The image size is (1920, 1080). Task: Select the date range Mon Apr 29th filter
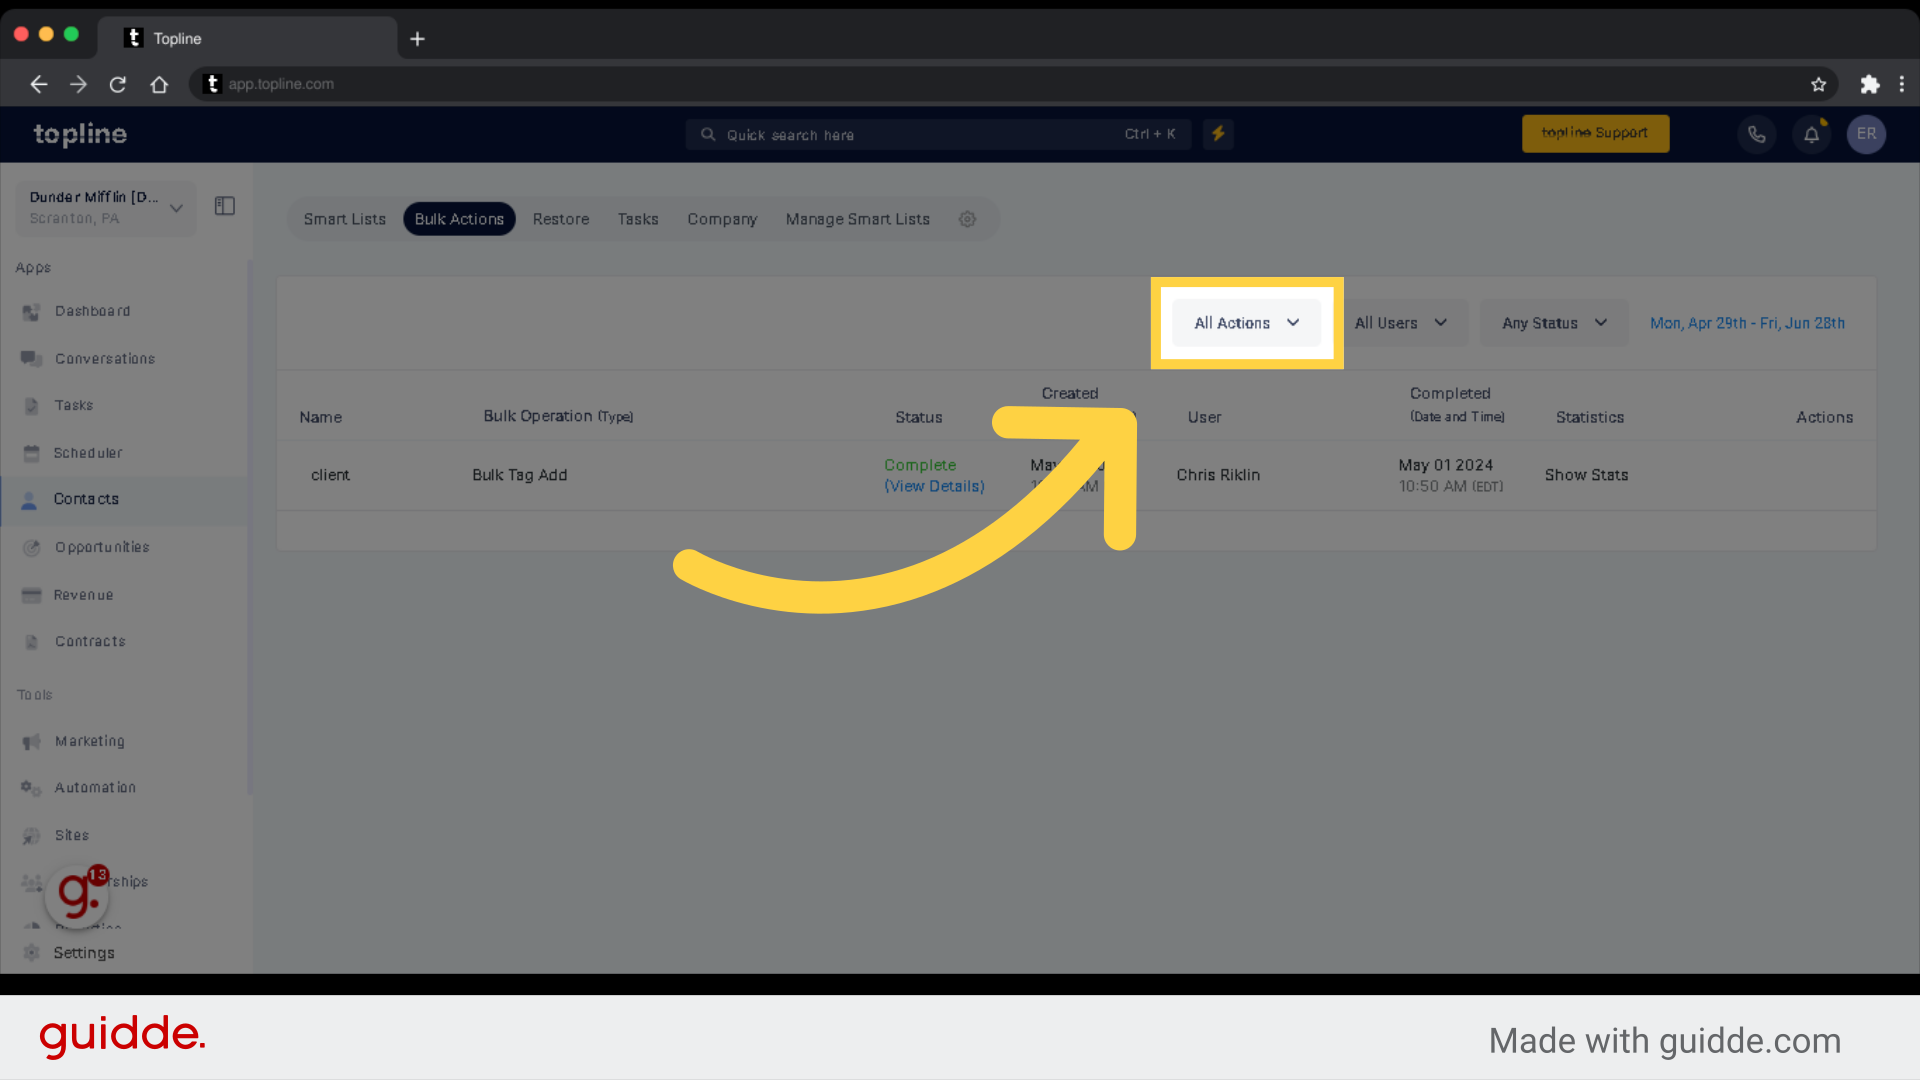(x=1749, y=323)
